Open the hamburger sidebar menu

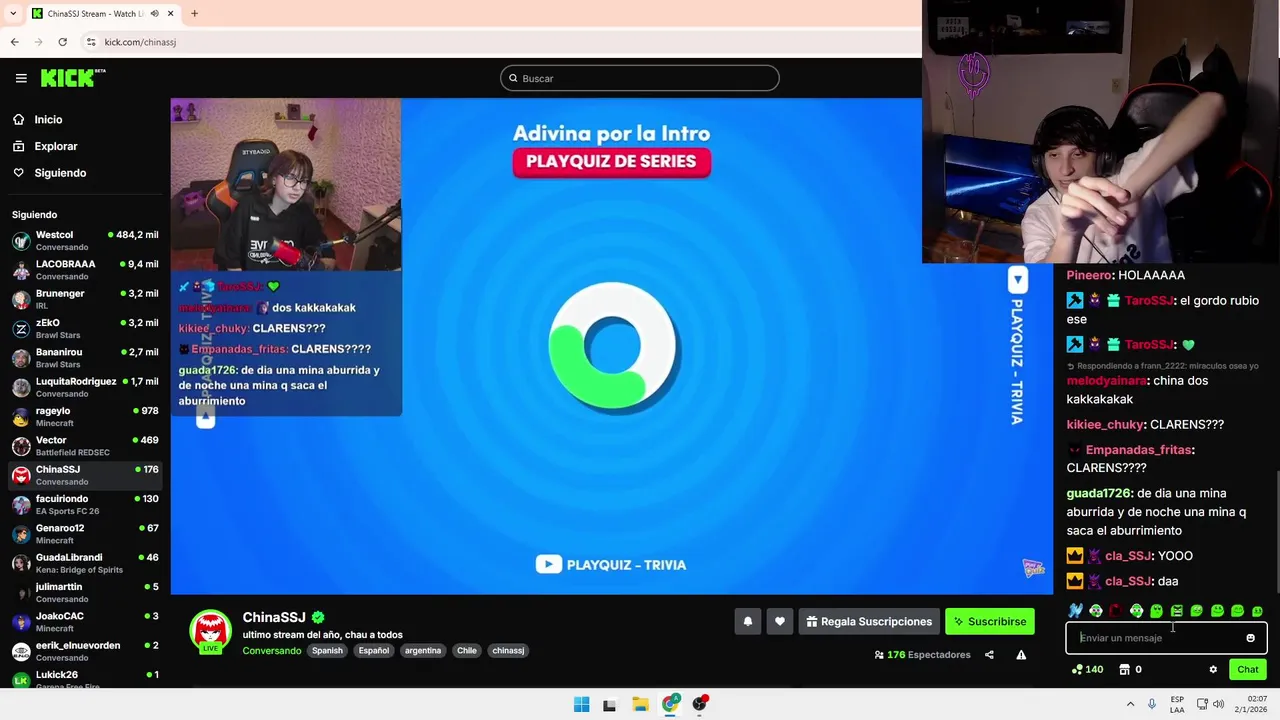tap(21, 78)
